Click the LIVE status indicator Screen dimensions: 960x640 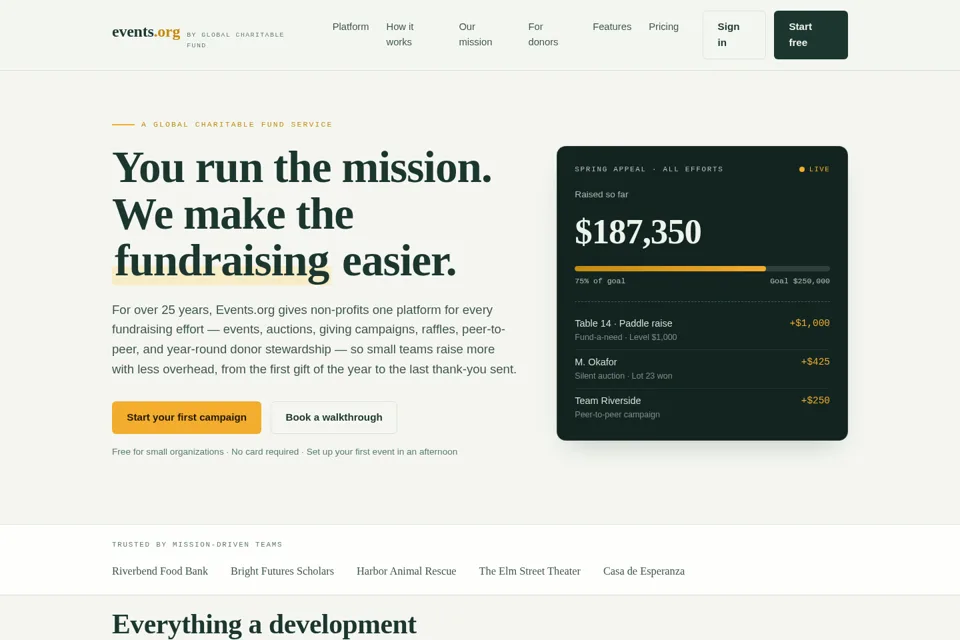[x=814, y=169]
